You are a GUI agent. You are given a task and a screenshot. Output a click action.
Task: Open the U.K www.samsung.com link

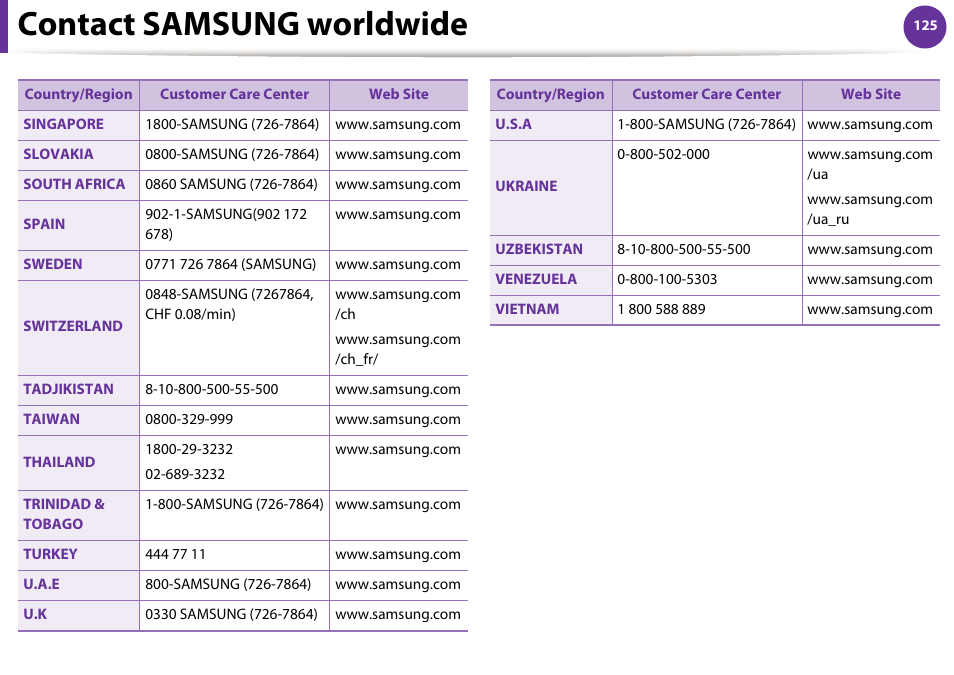(398, 615)
